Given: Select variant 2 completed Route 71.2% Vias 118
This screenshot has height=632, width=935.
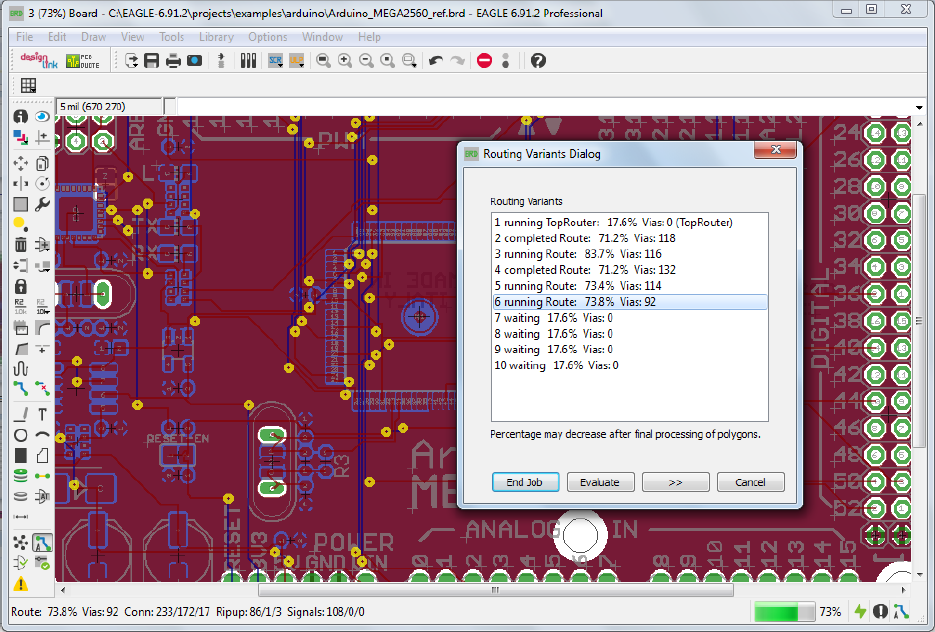Looking at the screenshot, I should click(x=630, y=238).
